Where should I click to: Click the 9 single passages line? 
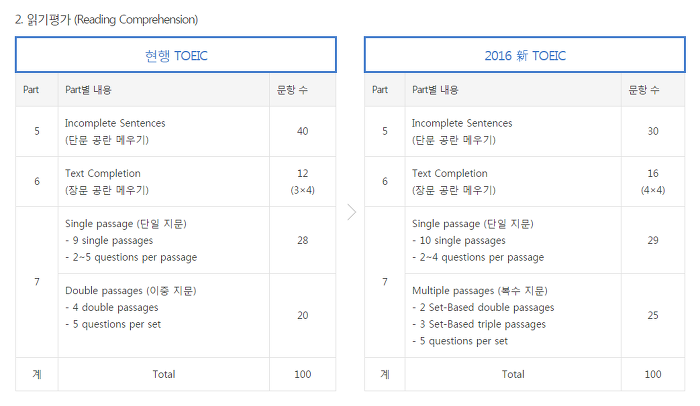click(x=109, y=241)
